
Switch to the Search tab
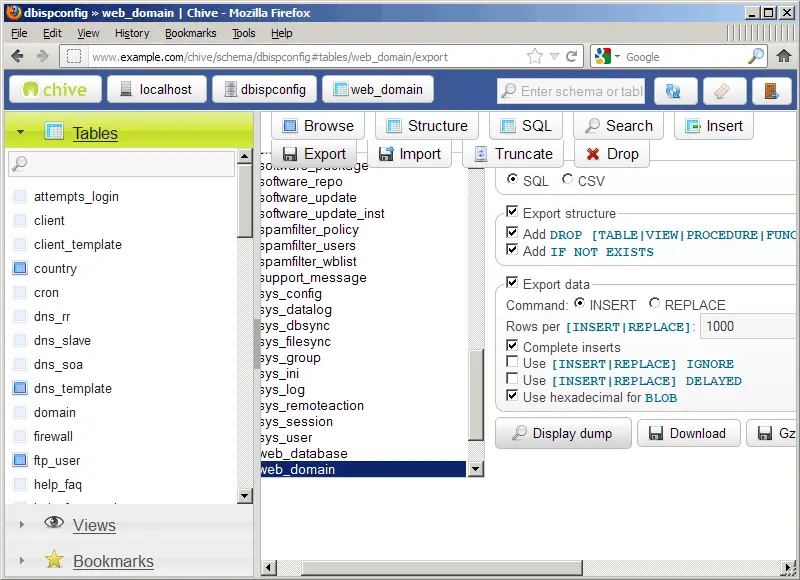618,125
